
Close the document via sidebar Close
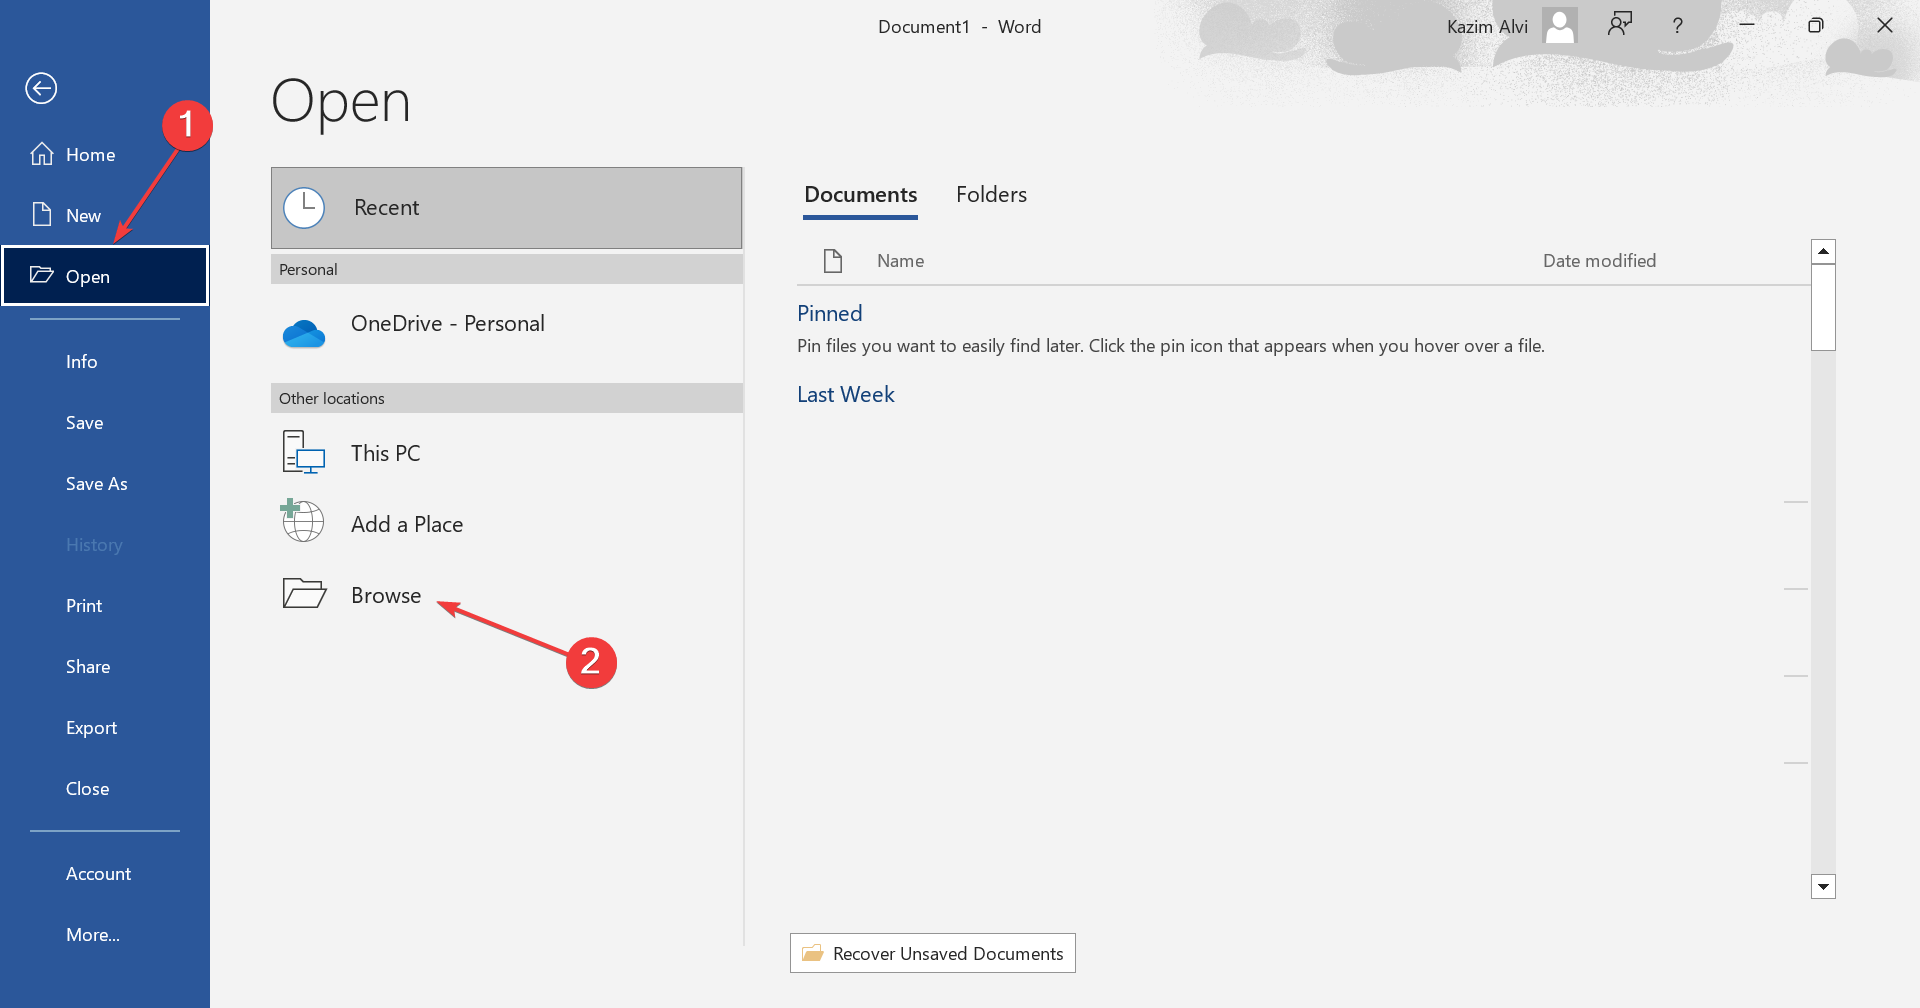[x=104, y=788]
